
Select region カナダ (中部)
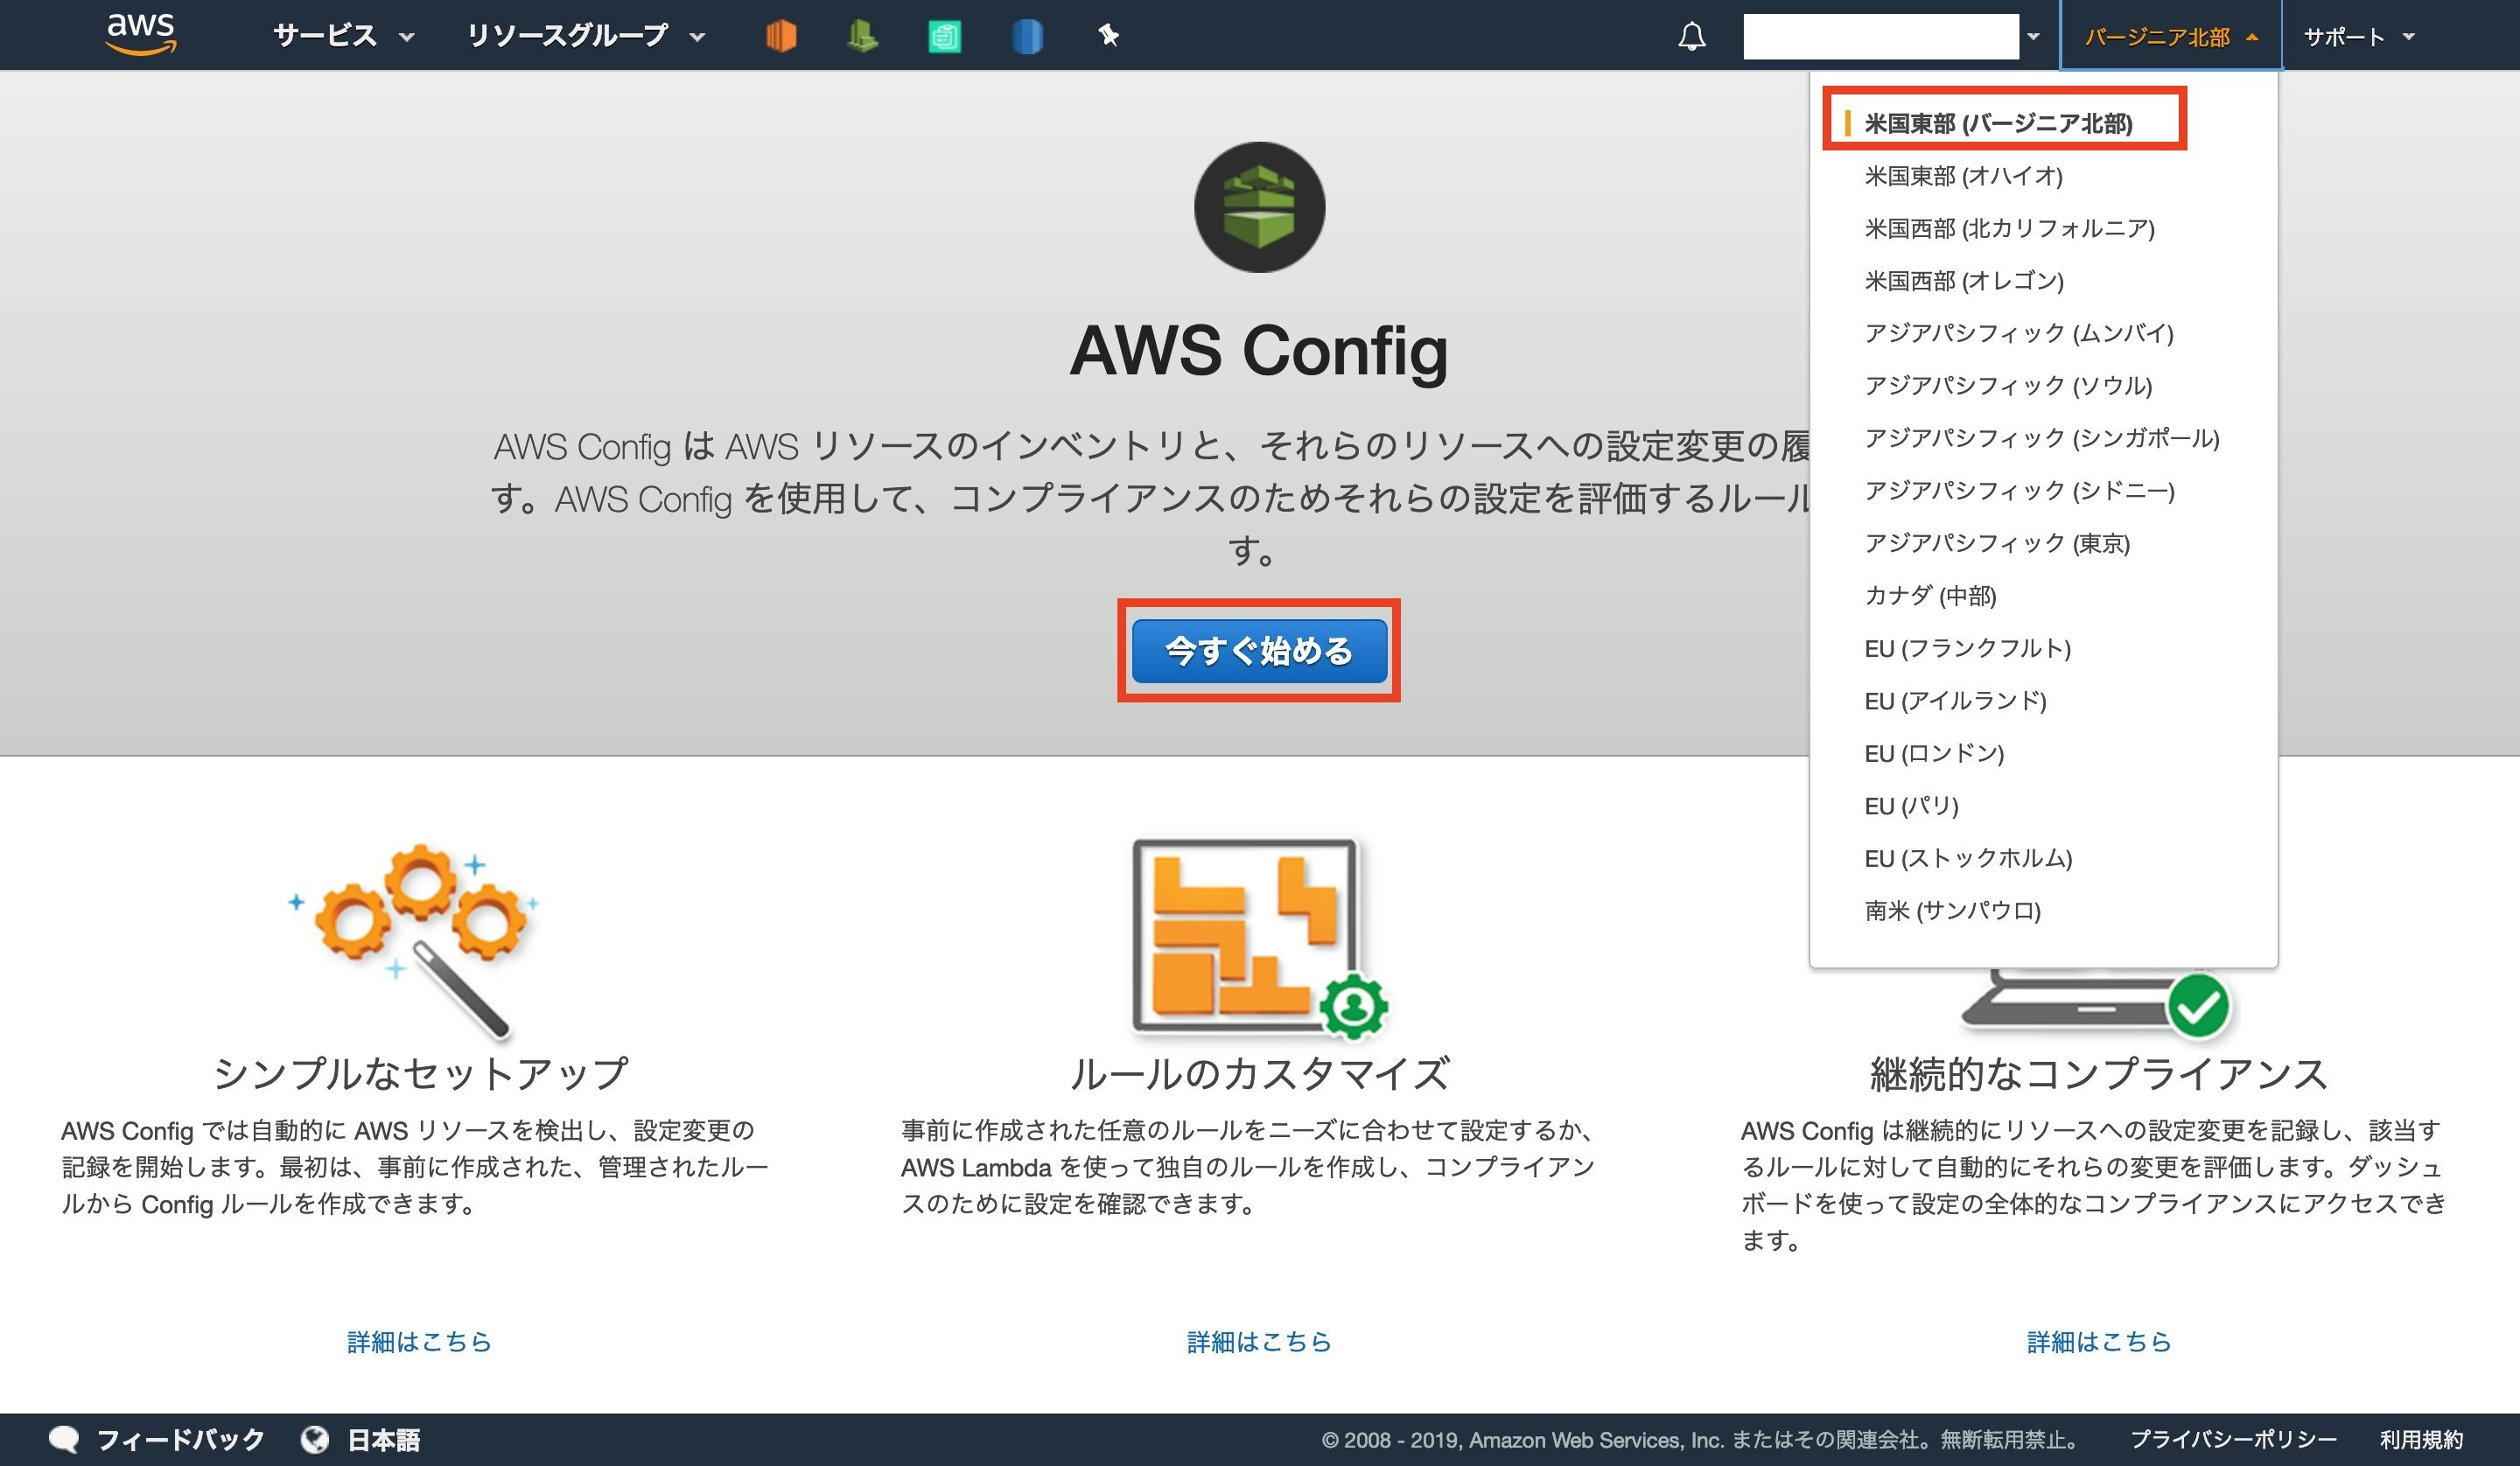coord(1930,596)
